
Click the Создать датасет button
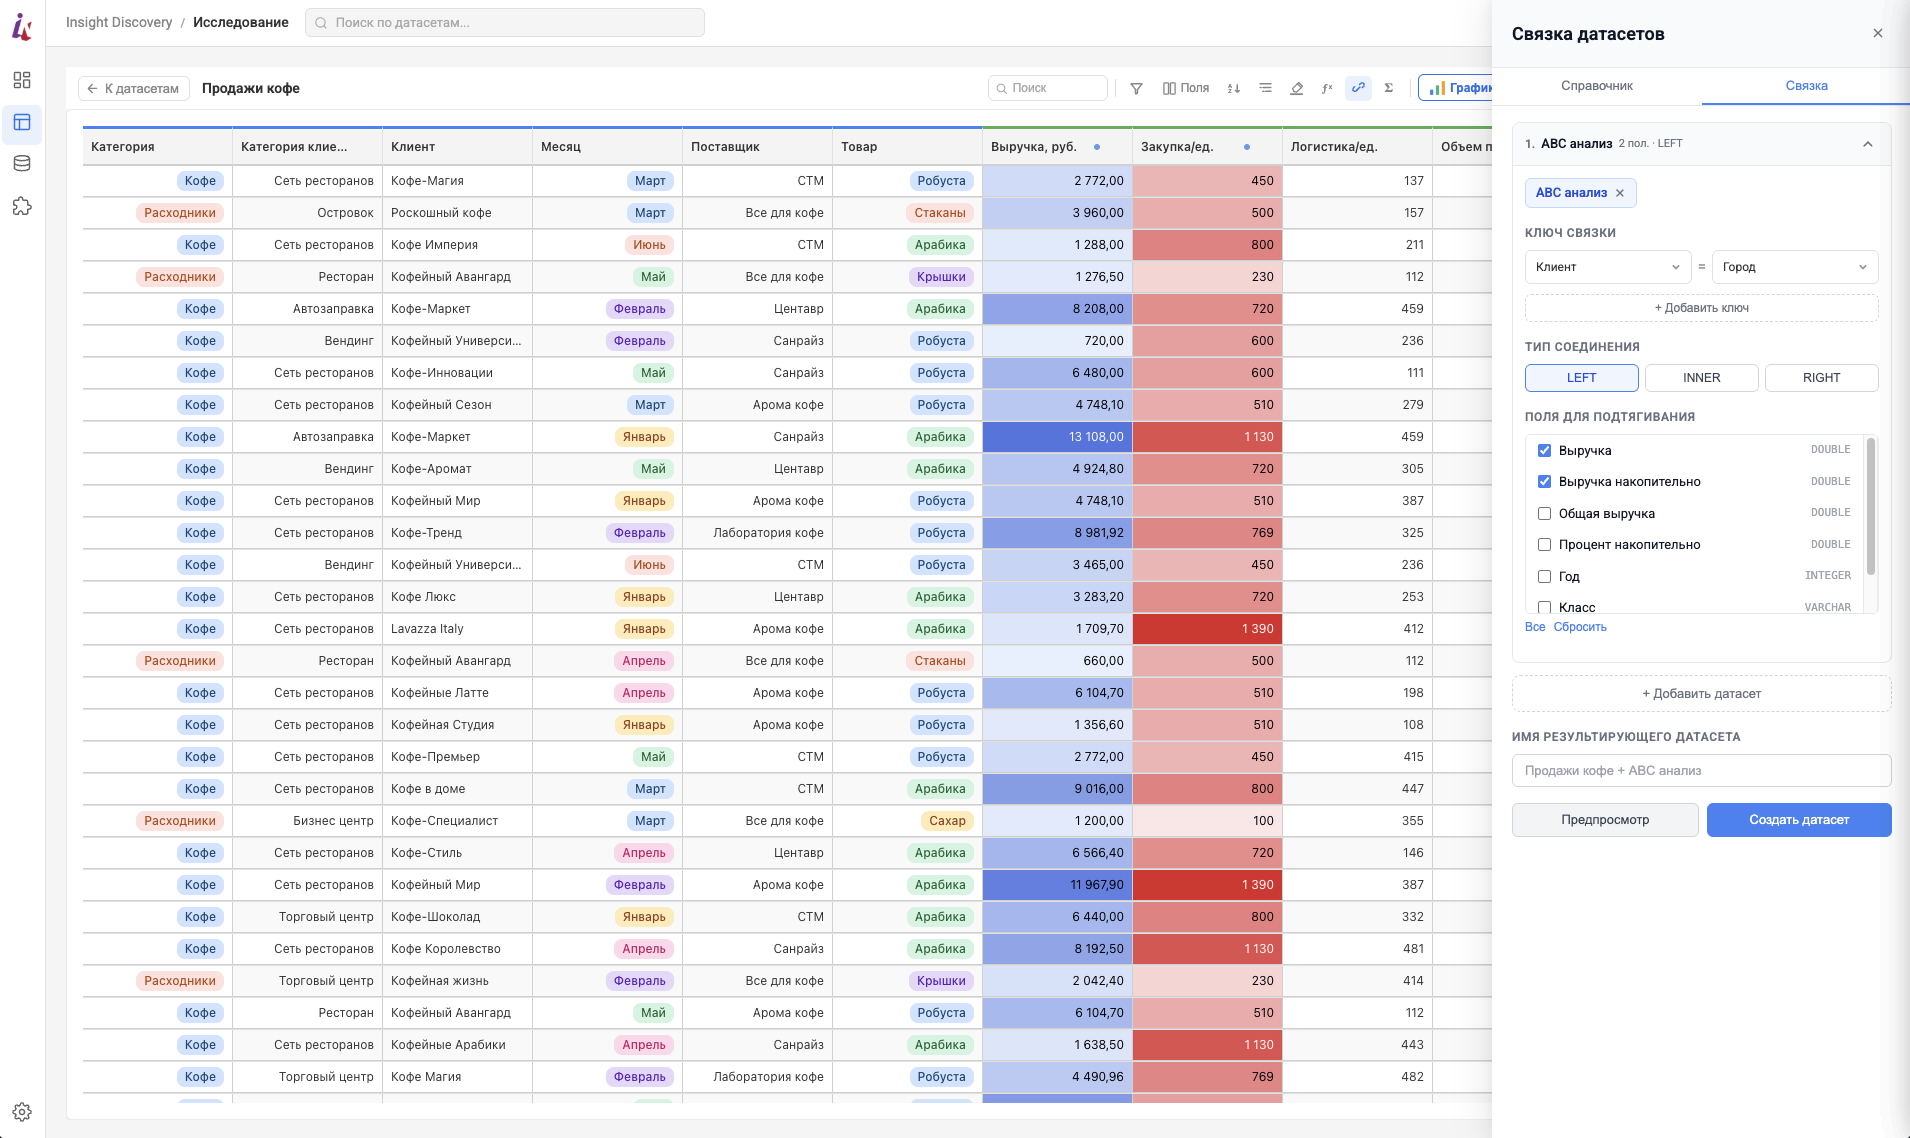tap(1799, 820)
